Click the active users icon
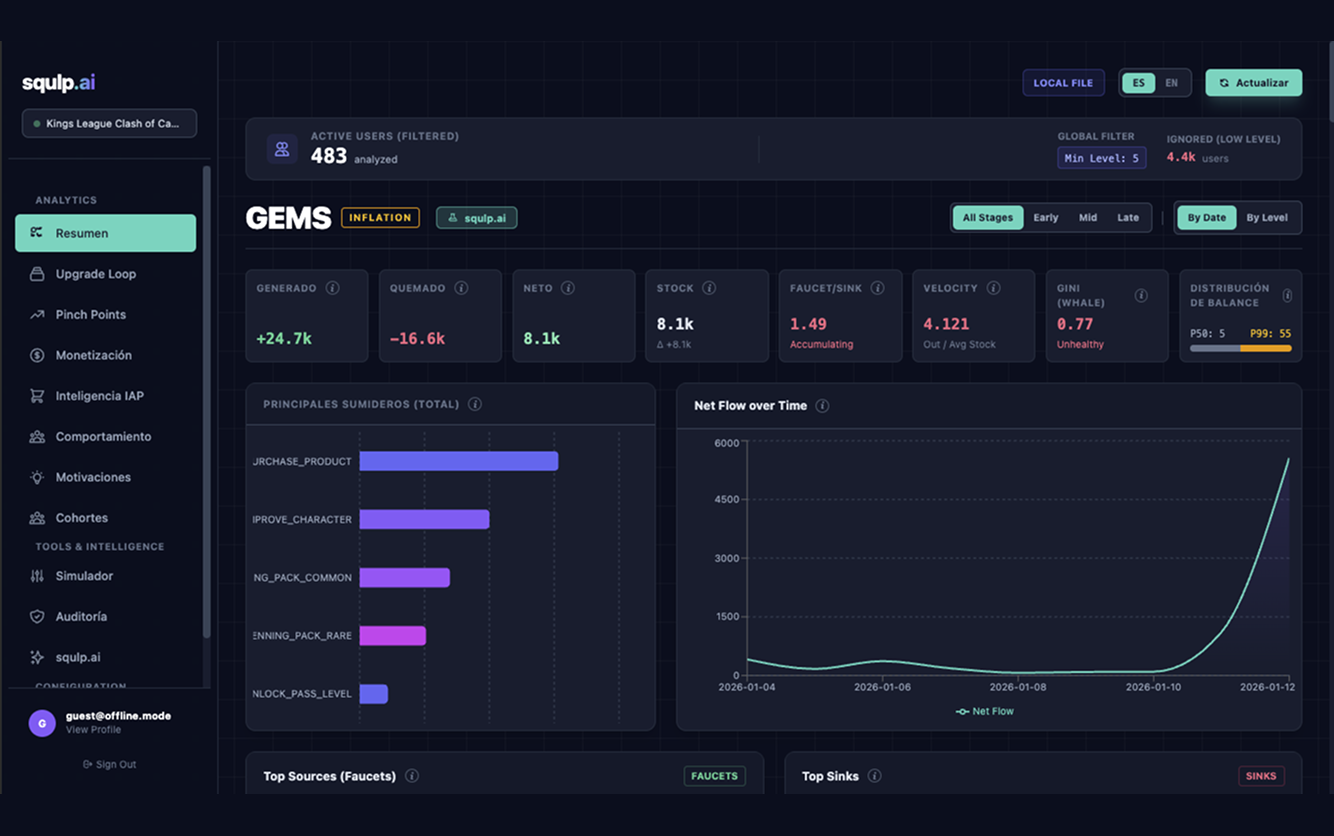The height and width of the screenshot is (836, 1334). pyautogui.click(x=282, y=149)
